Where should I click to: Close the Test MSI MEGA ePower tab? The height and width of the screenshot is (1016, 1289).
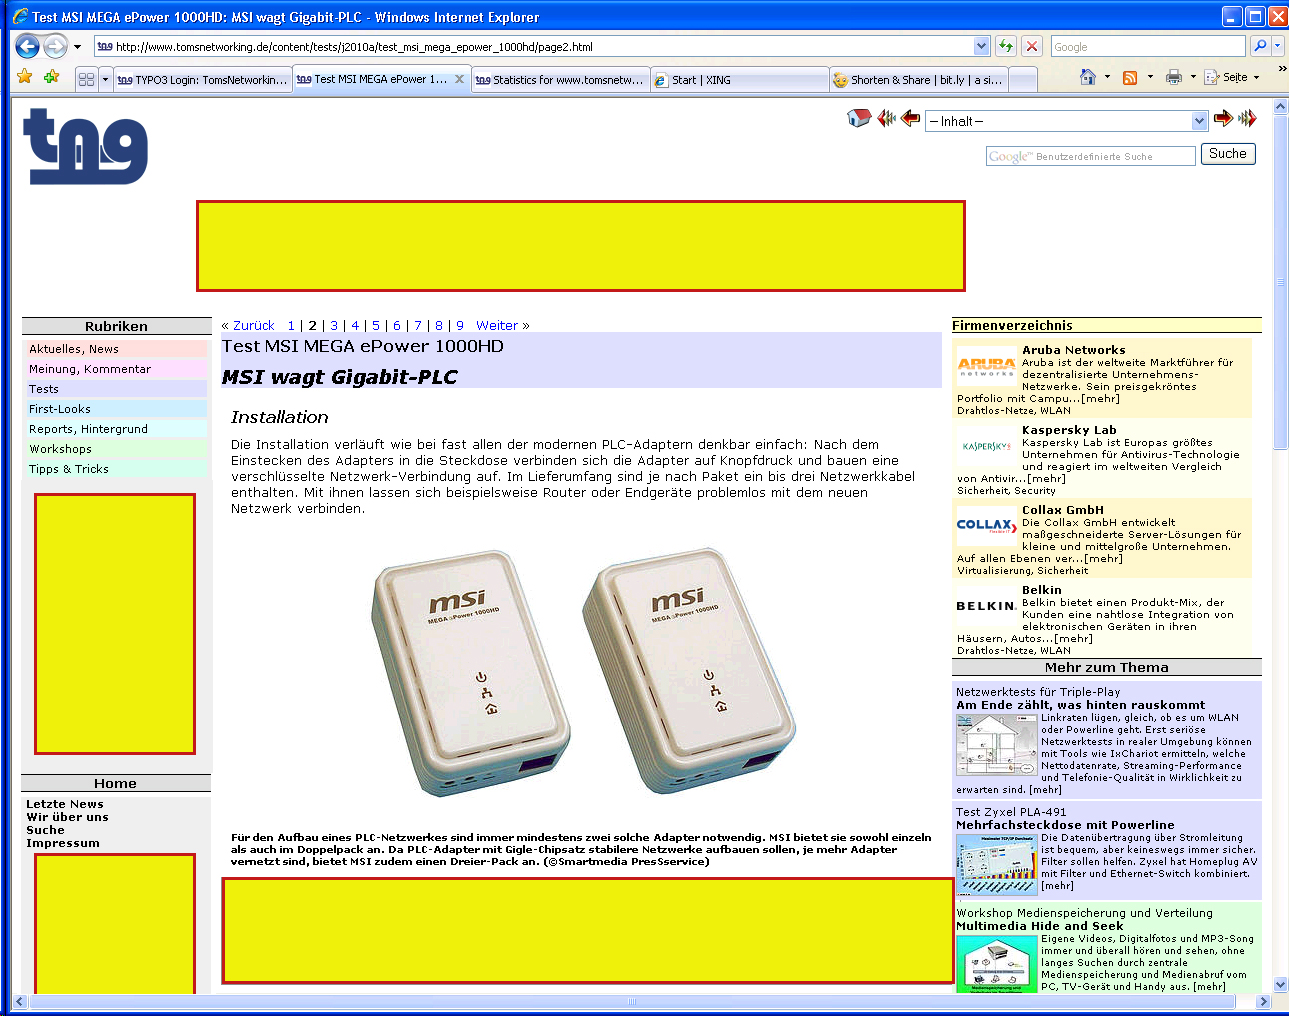click(459, 79)
